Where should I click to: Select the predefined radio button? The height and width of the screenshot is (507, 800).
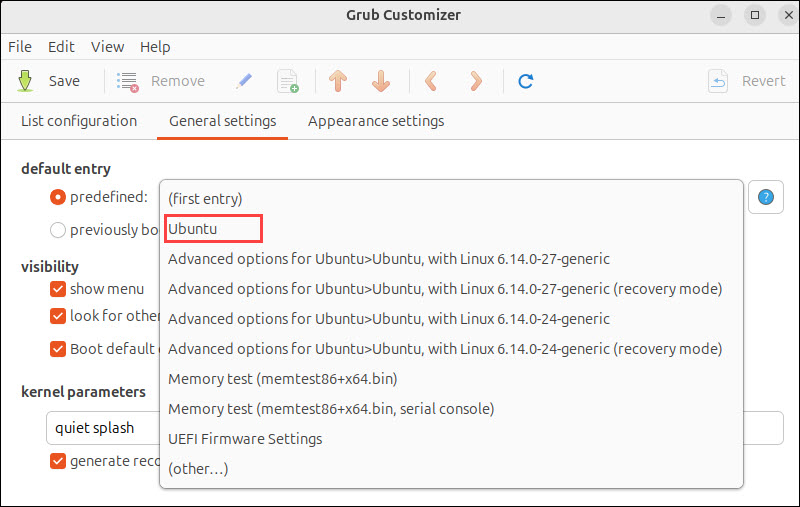(58, 197)
